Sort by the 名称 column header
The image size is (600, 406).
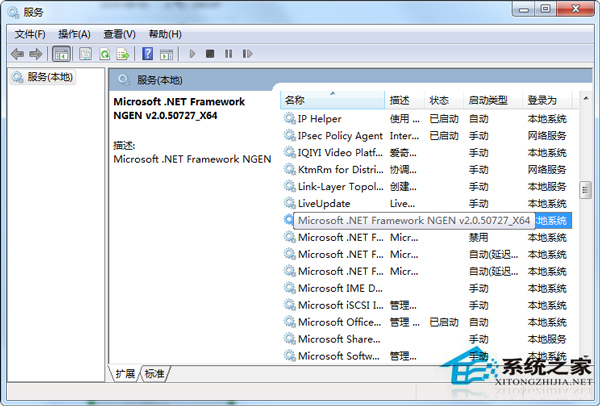[x=332, y=101]
